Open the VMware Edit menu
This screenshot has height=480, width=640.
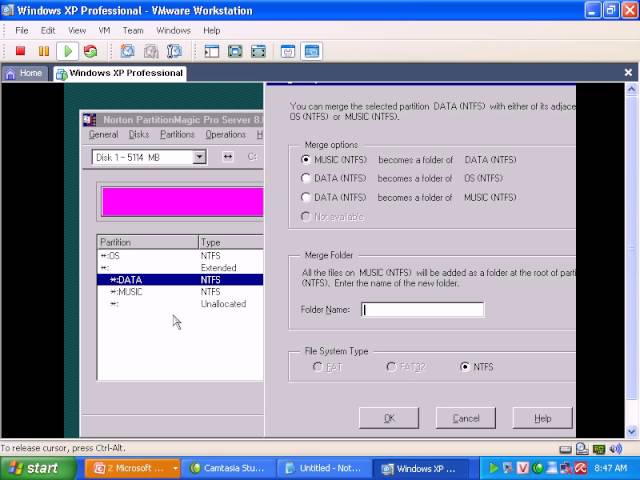pos(48,30)
